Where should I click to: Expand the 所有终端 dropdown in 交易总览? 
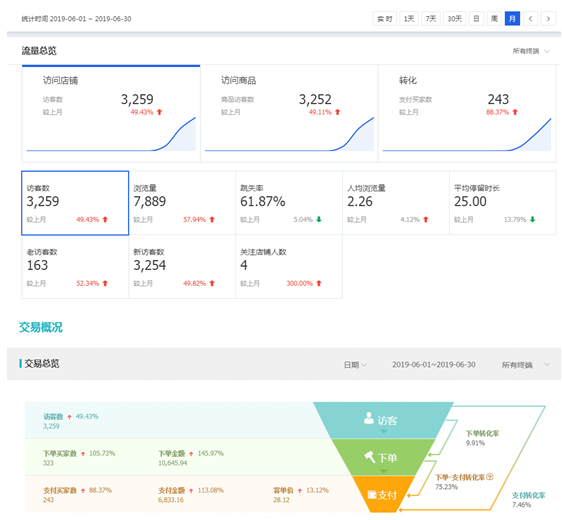(525, 365)
